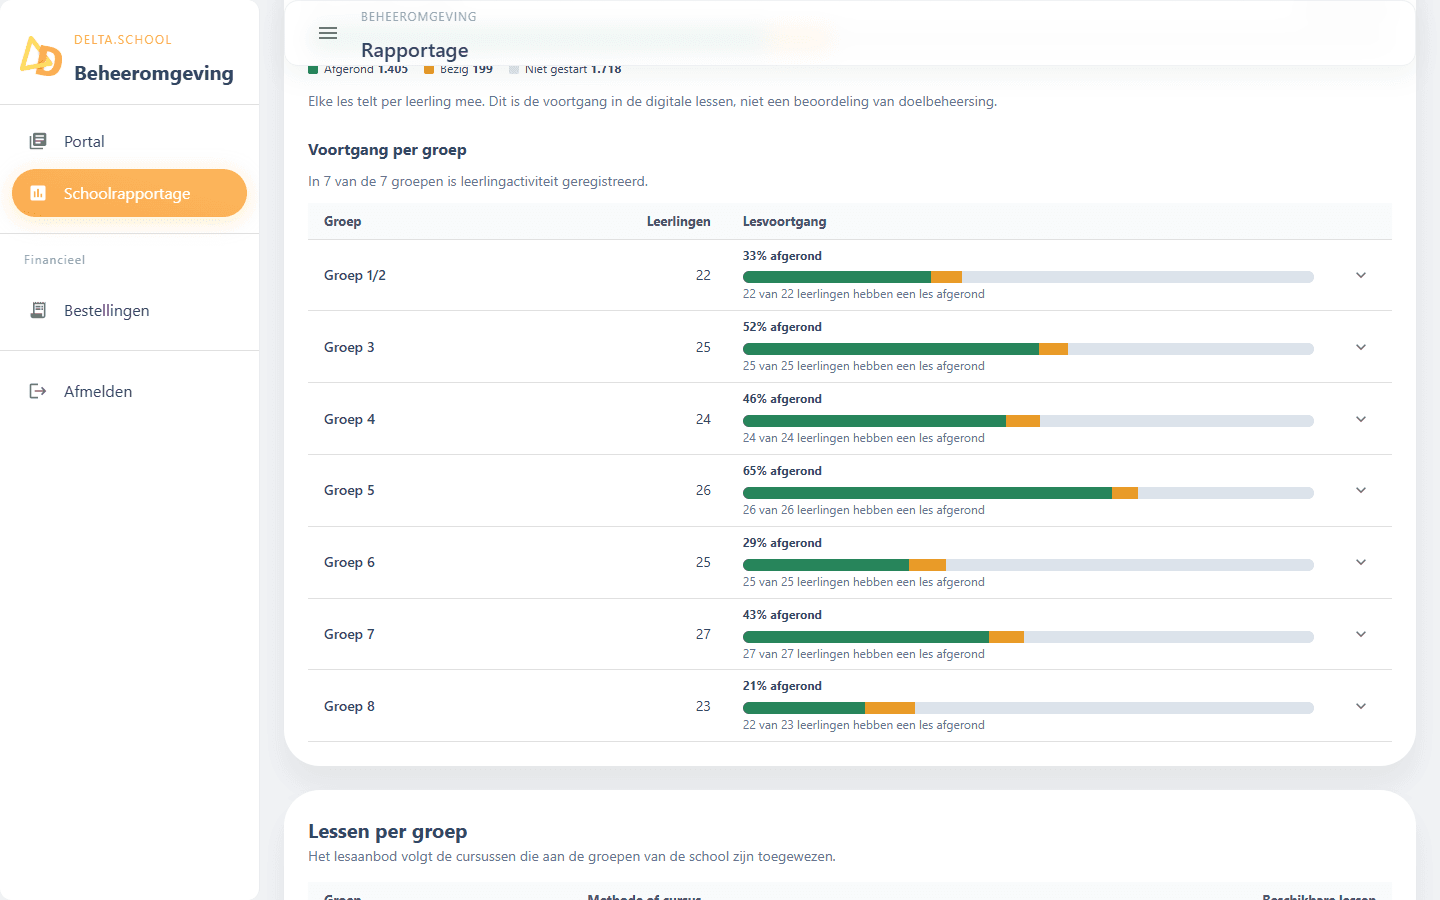Click '65% afgerond' label
Viewport: 1440px width, 900px height.
782,471
